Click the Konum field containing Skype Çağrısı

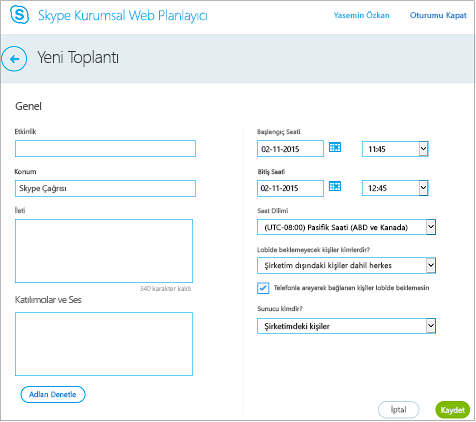coord(105,188)
